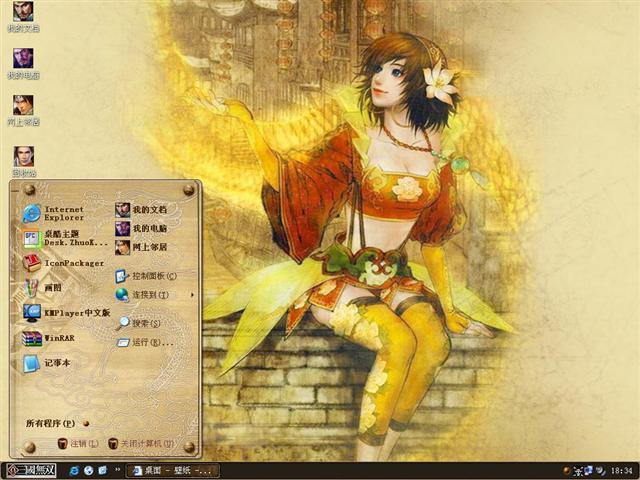Click the orange orb tray expand button
The image size is (640, 480).
566,471
